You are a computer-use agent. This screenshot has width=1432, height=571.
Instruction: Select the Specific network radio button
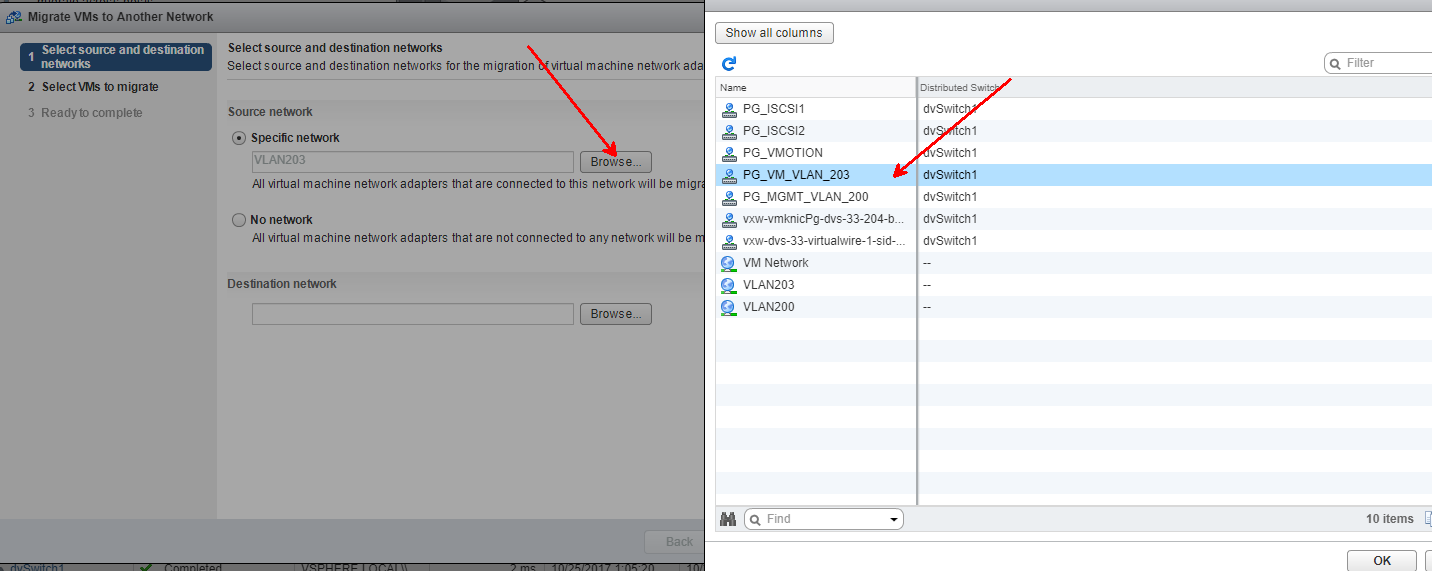[238, 138]
